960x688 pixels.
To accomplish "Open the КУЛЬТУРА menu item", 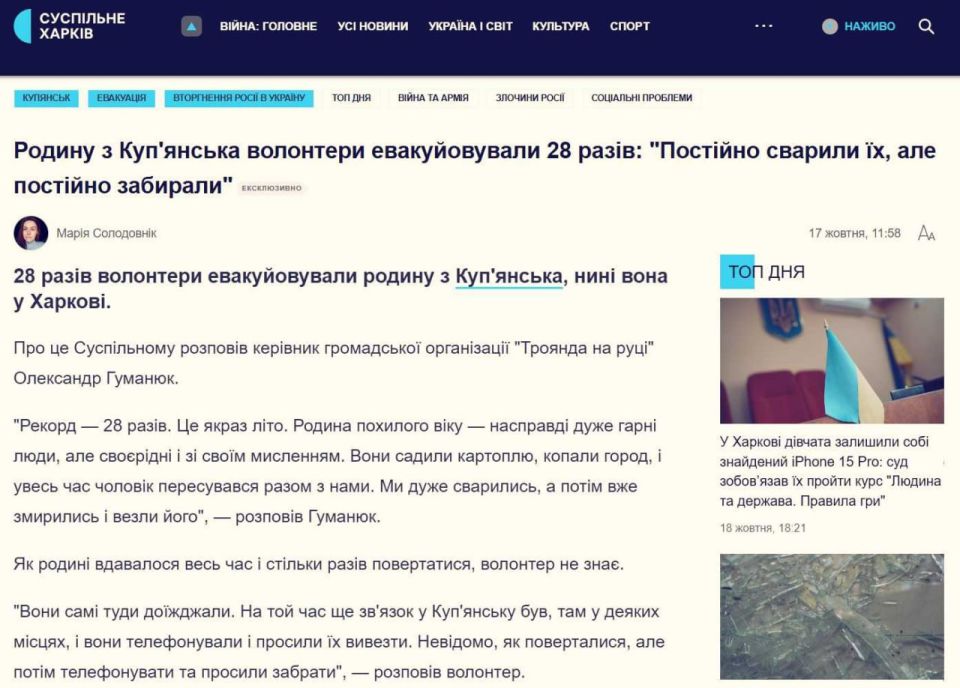I will pyautogui.click(x=564, y=26).
